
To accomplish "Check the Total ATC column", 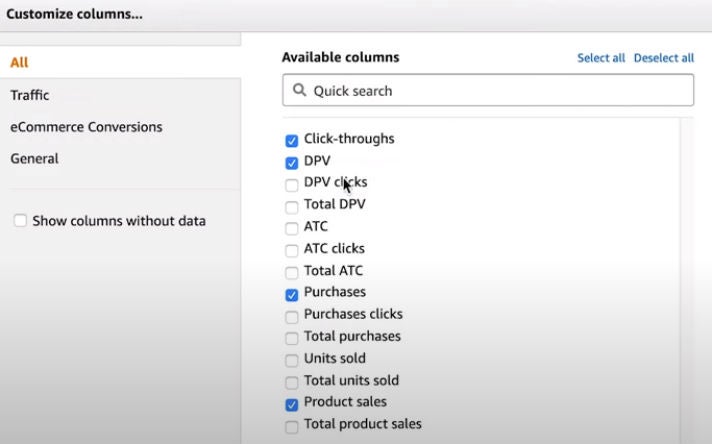I will [x=292, y=272].
